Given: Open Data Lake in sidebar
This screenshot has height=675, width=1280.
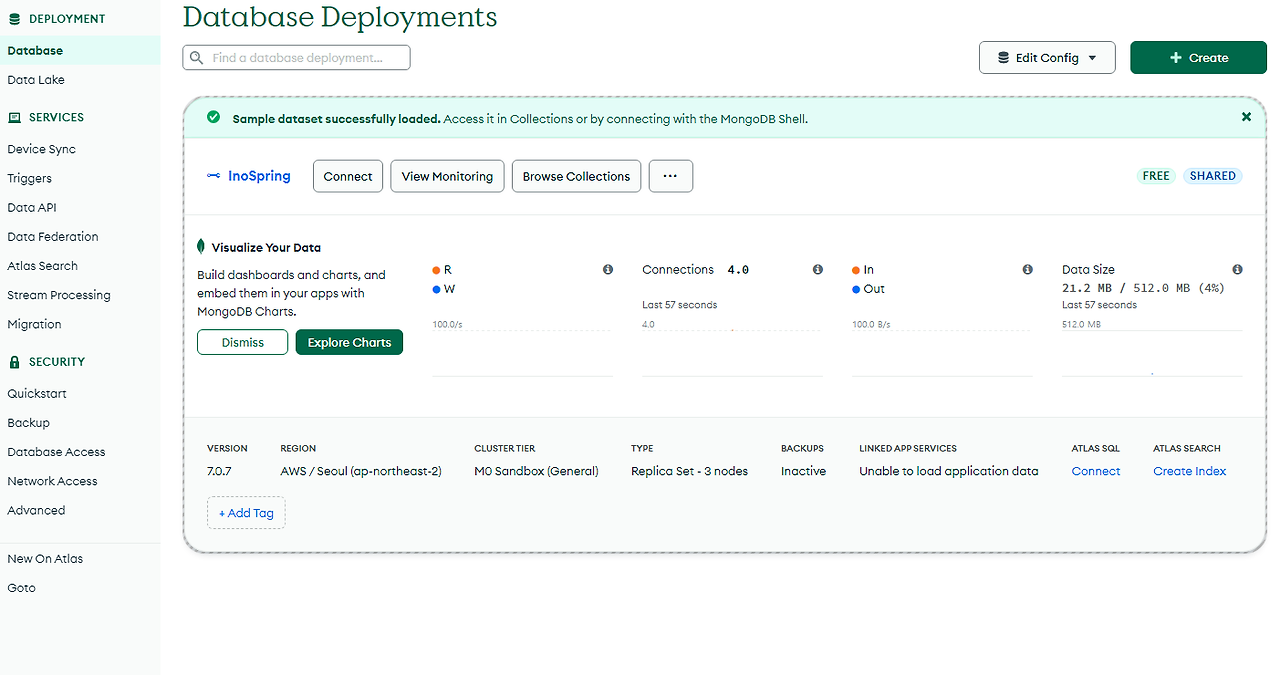Looking at the screenshot, I should pyautogui.click(x=36, y=80).
